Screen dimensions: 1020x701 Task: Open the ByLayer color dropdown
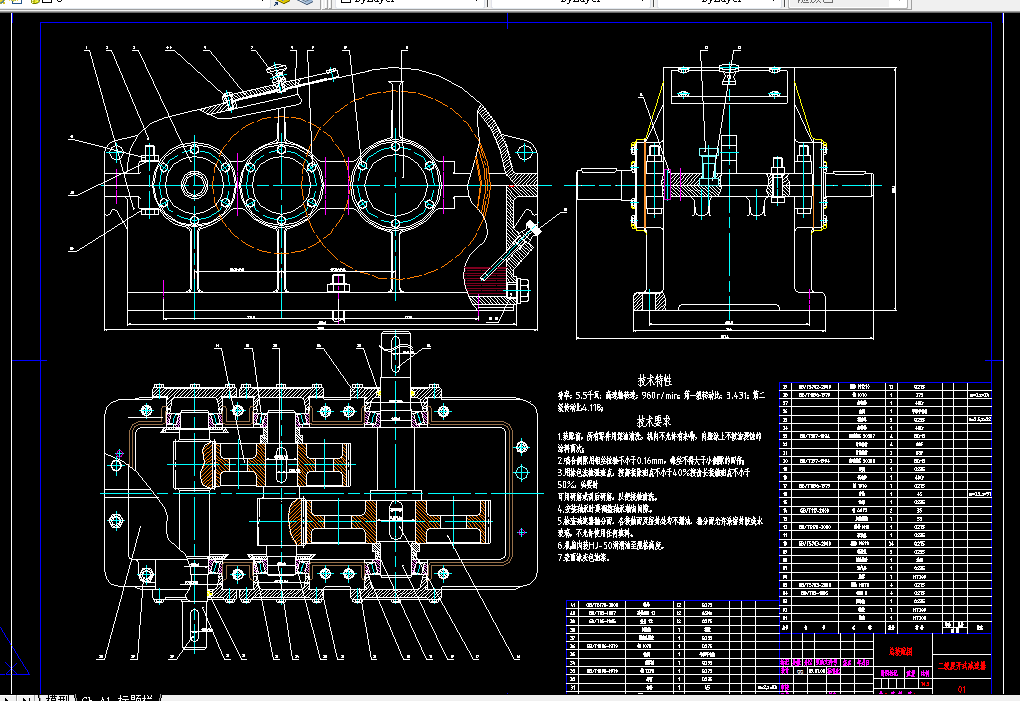(x=478, y=3)
